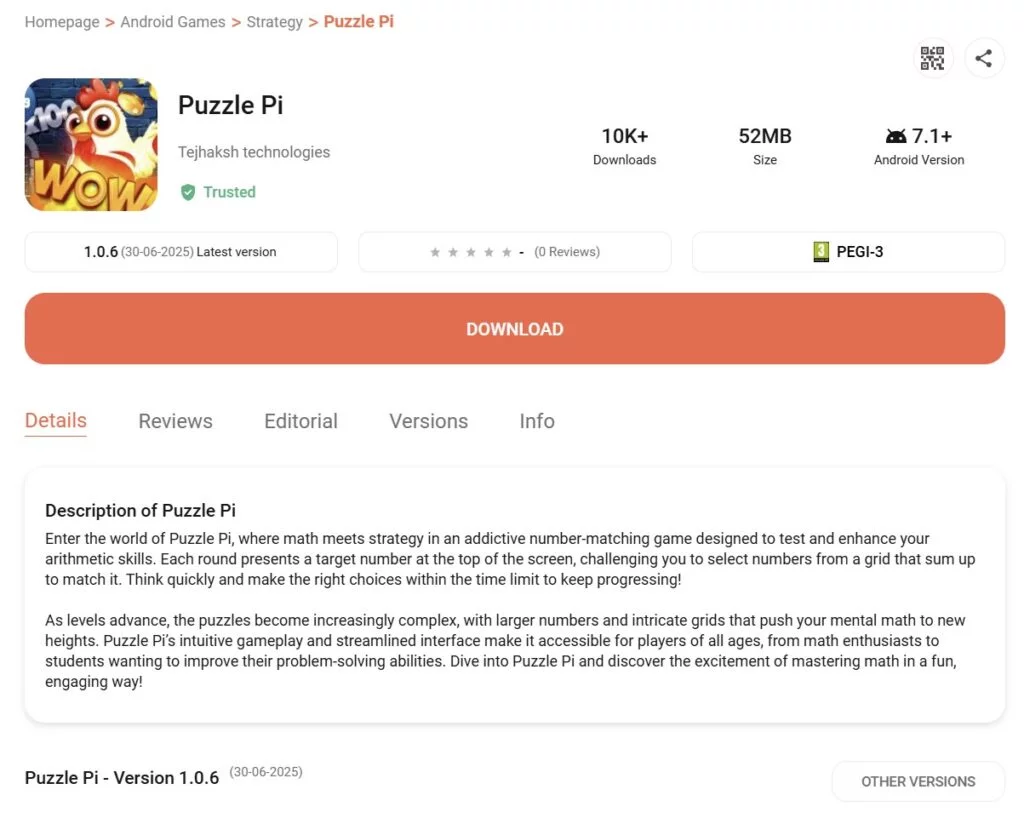The height and width of the screenshot is (818, 1024).
Task: Click the PEGI-3 rating badge icon
Action: click(821, 252)
